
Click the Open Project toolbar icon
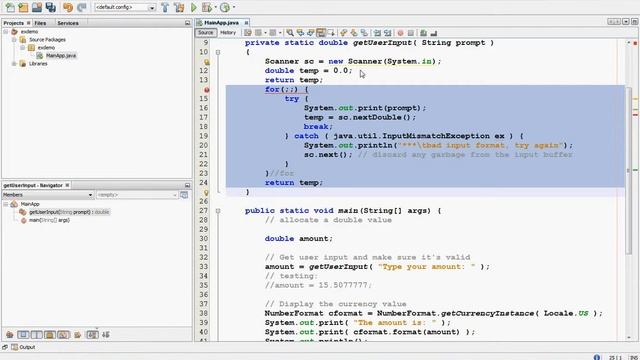coord(37,7)
